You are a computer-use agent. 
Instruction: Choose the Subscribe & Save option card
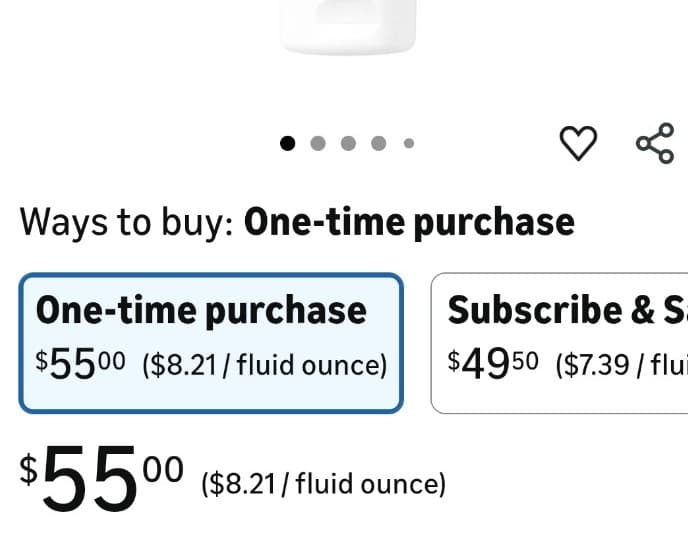560,342
